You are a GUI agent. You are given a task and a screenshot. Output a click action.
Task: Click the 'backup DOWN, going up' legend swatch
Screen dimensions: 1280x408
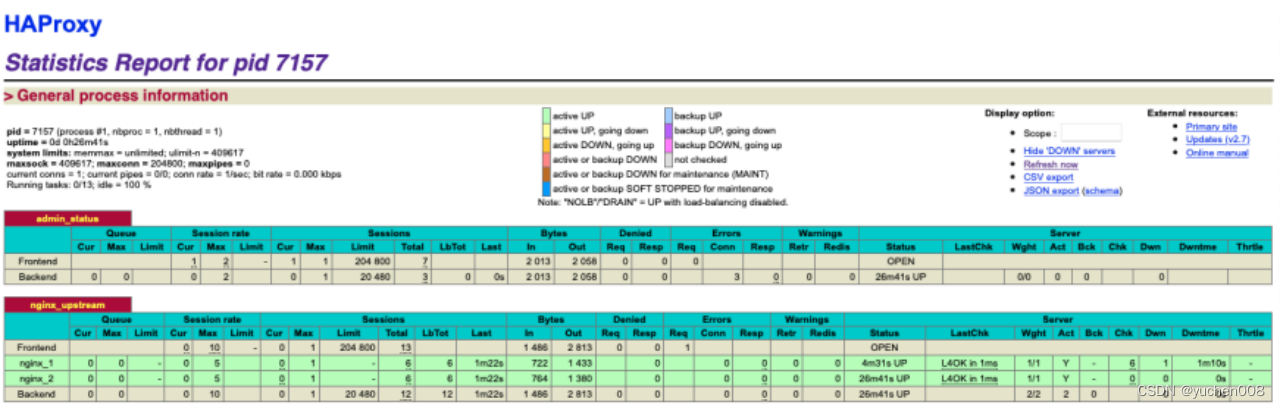667,145
